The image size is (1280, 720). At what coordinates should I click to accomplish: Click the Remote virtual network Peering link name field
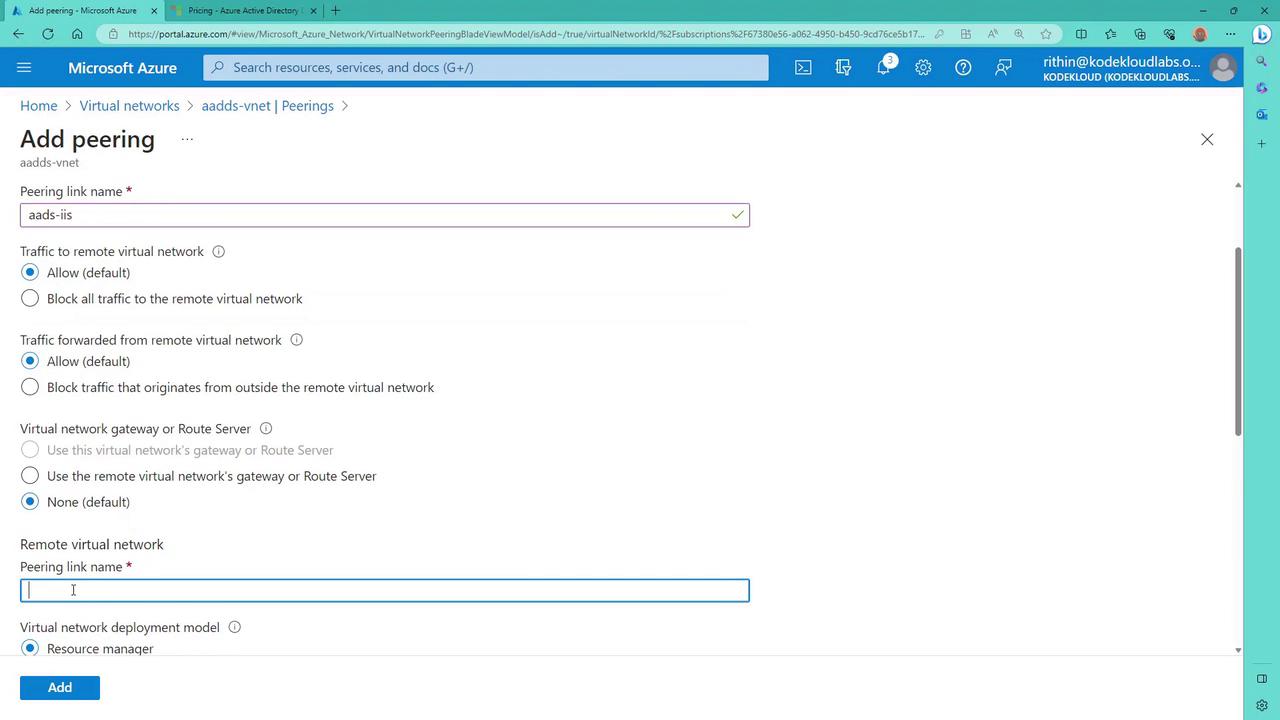pyautogui.click(x=385, y=591)
